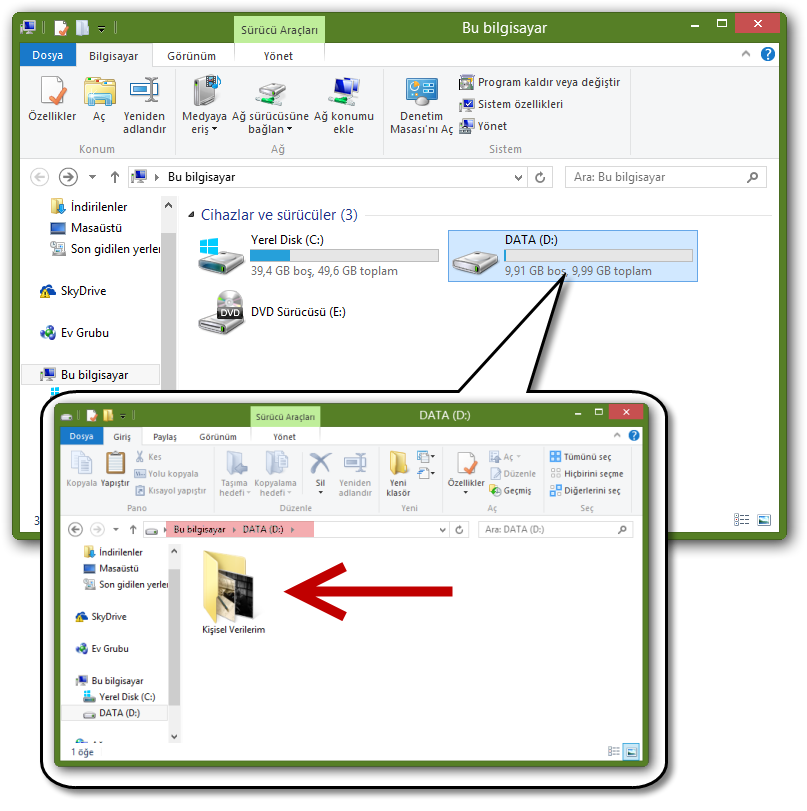Switch to Bilgisayar ribbon tab

tap(113, 56)
